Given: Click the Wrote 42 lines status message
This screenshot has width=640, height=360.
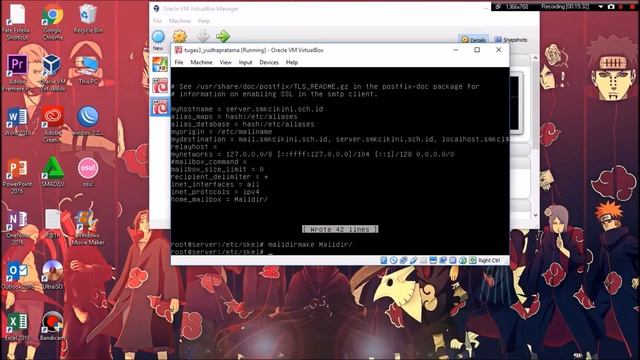Looking at the screenshot, I should click(340, 229).
